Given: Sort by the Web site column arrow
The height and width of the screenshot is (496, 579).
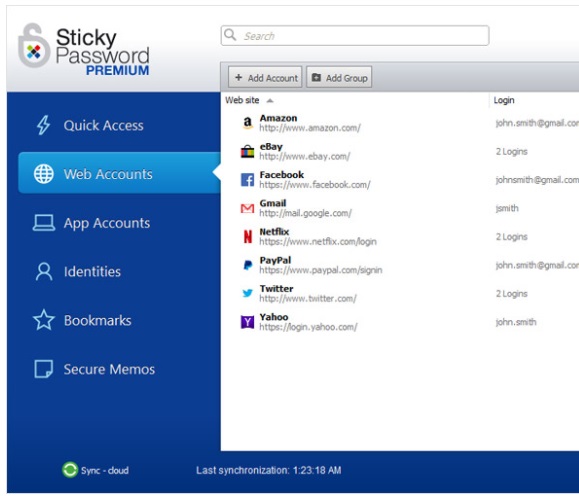Looking at the screenshot, I should [270, 100].
